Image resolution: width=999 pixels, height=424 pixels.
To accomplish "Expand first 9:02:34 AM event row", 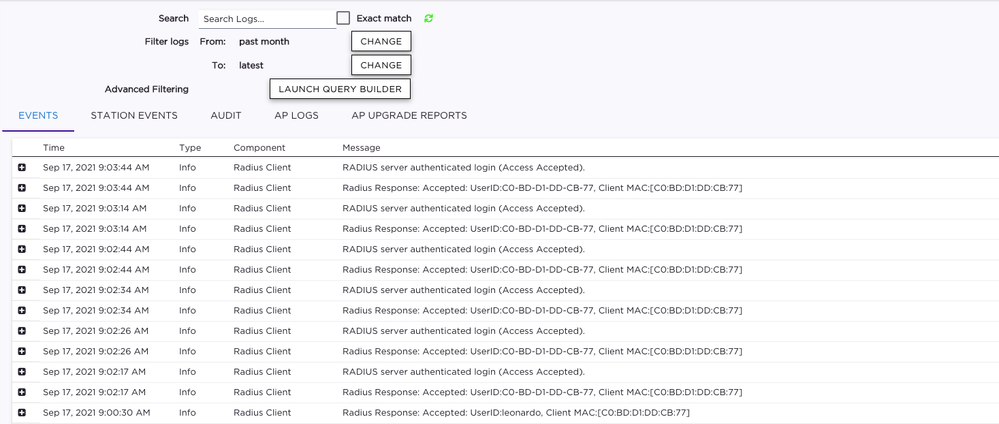I will click(x=22, y=290).
